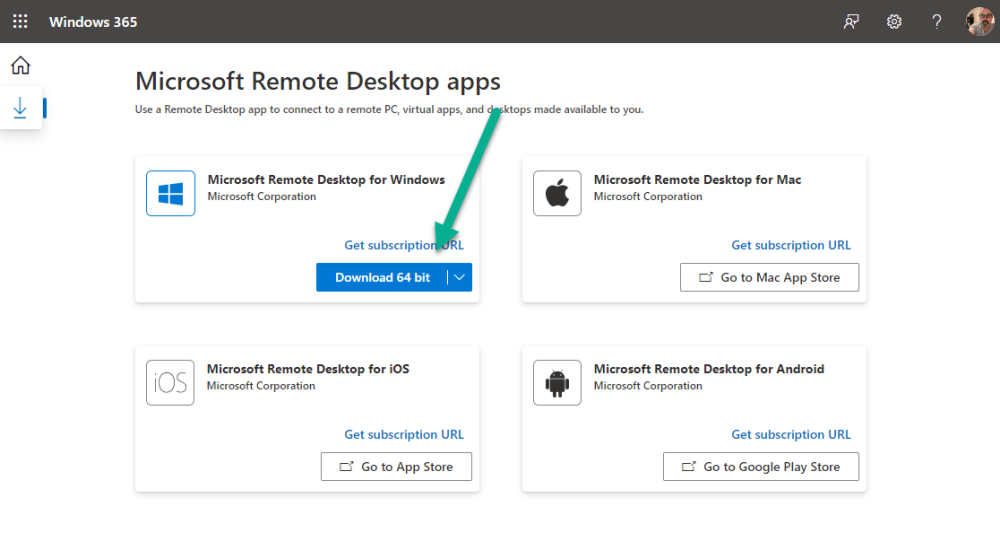This screenshot has height=559, width=1000.
Task: Click the Android robot app icon
Action: [x=557, y=382]
